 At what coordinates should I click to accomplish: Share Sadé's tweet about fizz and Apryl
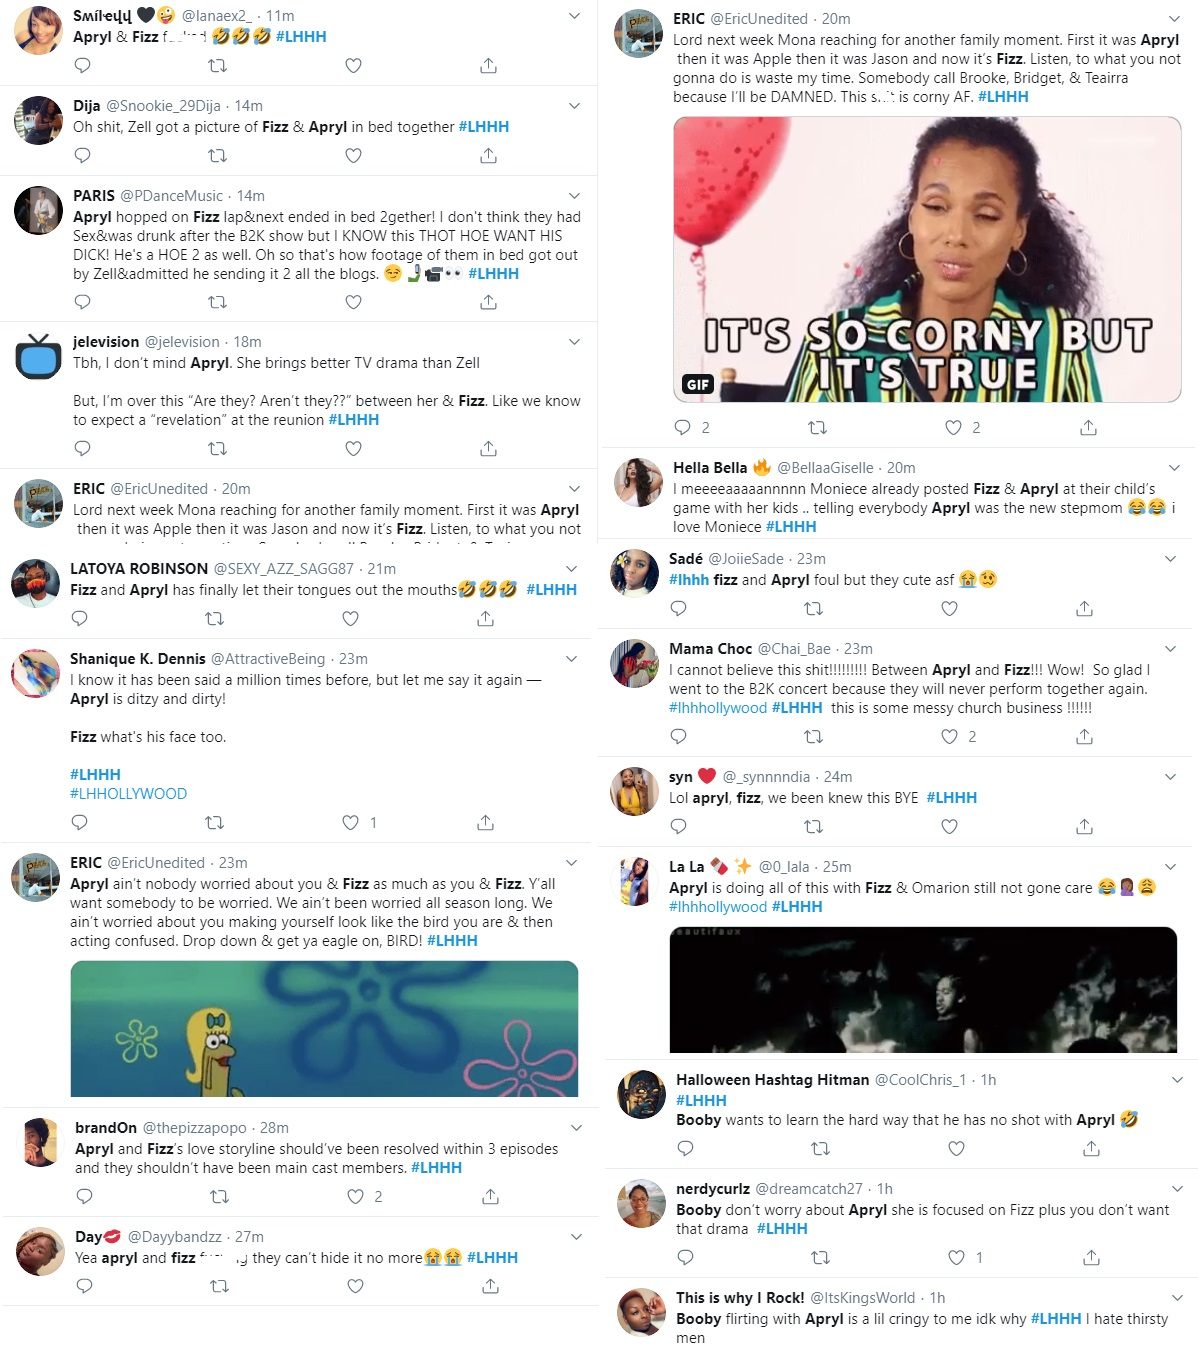(1084, 609)
